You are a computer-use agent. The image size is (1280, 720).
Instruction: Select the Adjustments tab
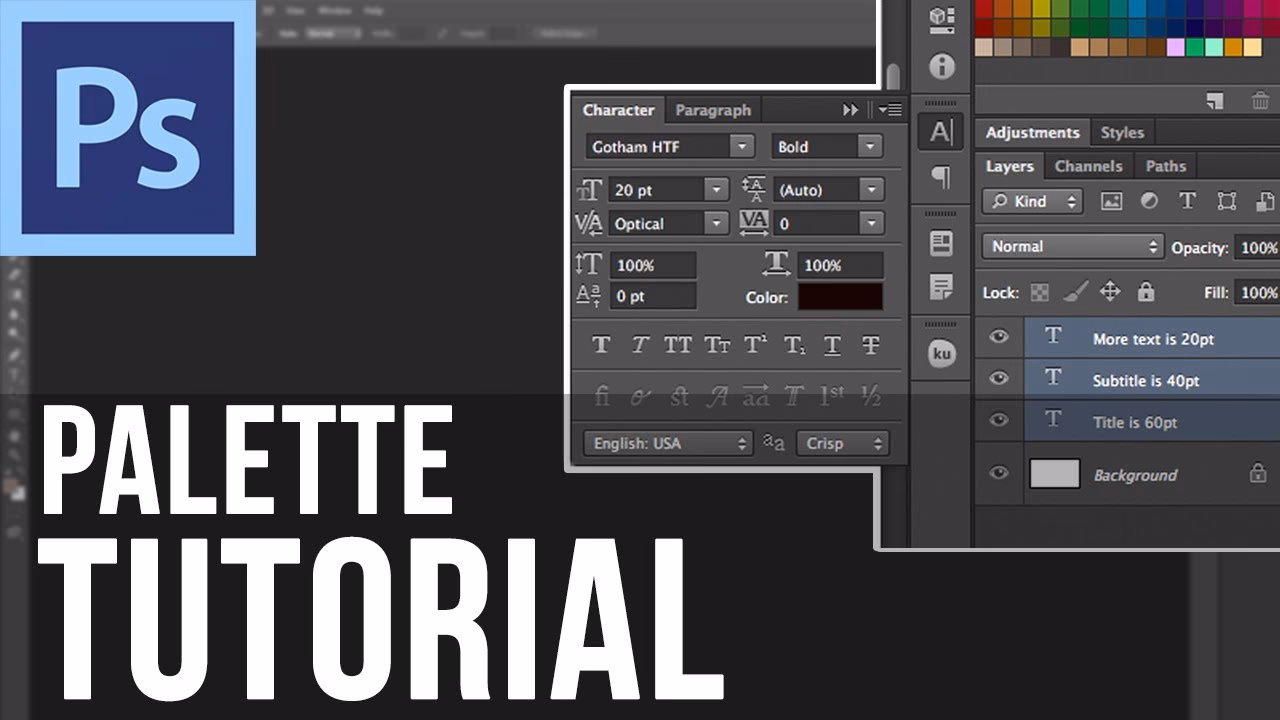1033,132
